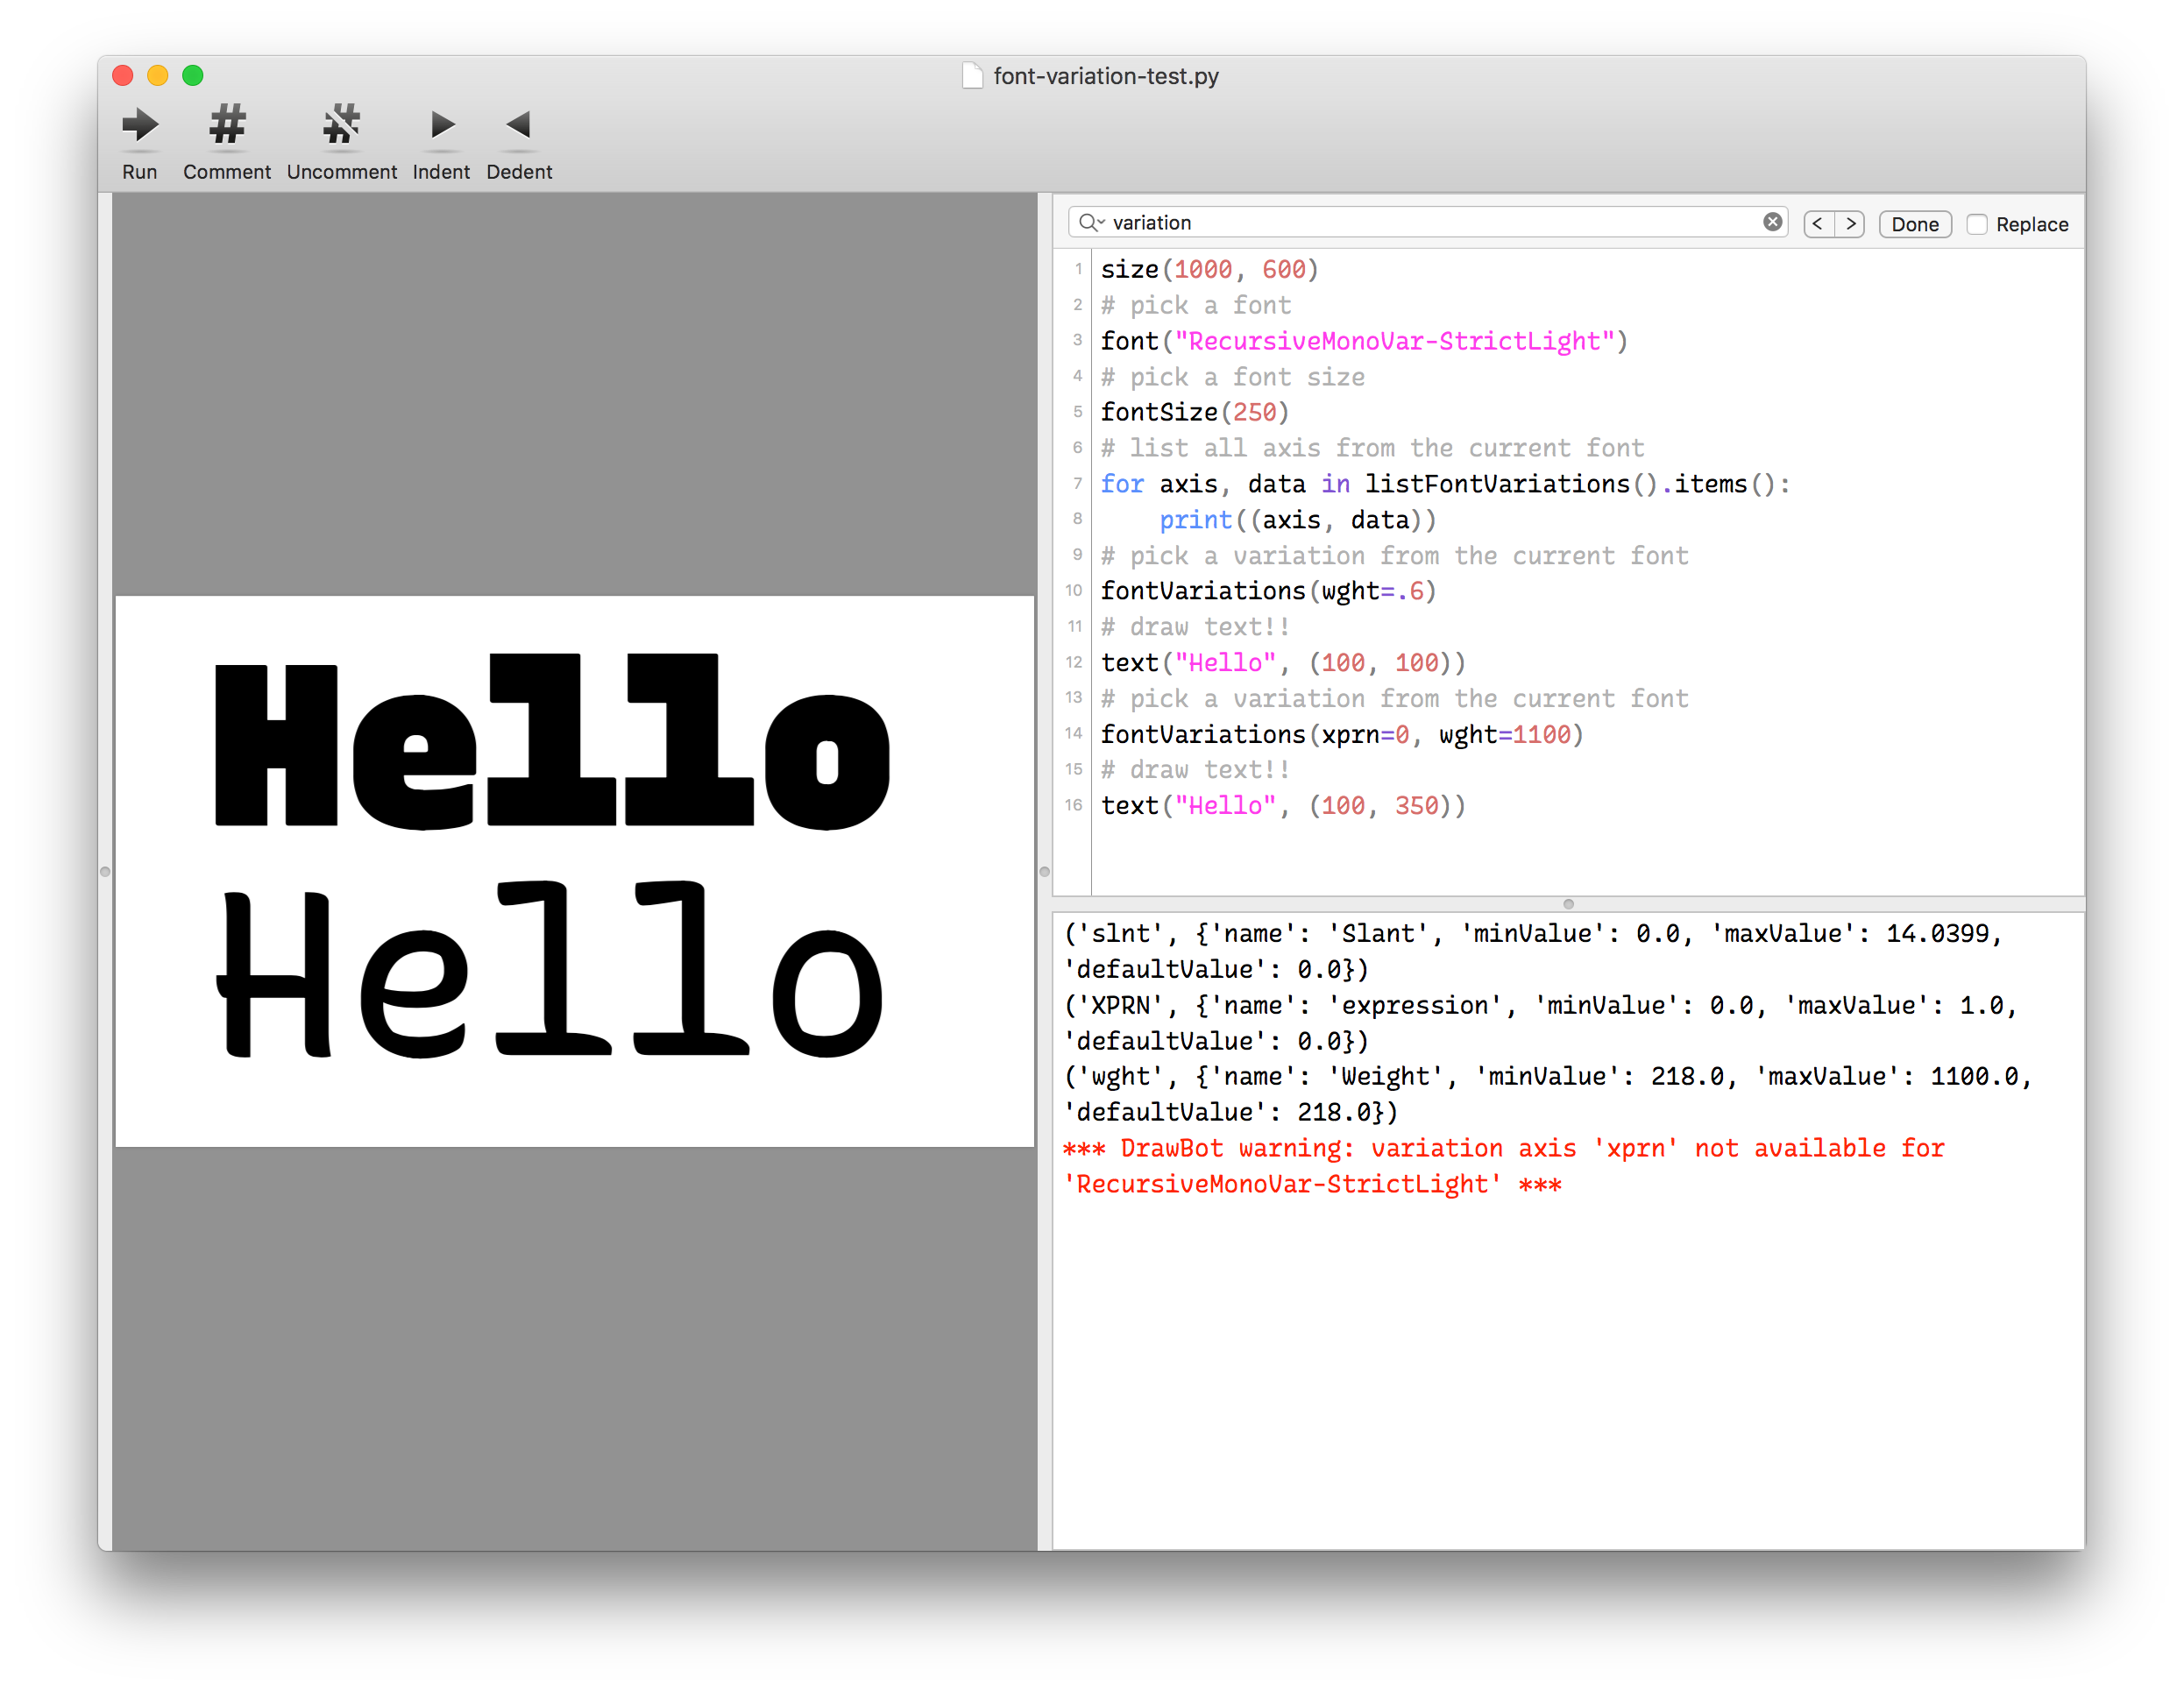Click the font-variation-test.py document title icon
The image size is (2184, 1691).
point(972,76)
